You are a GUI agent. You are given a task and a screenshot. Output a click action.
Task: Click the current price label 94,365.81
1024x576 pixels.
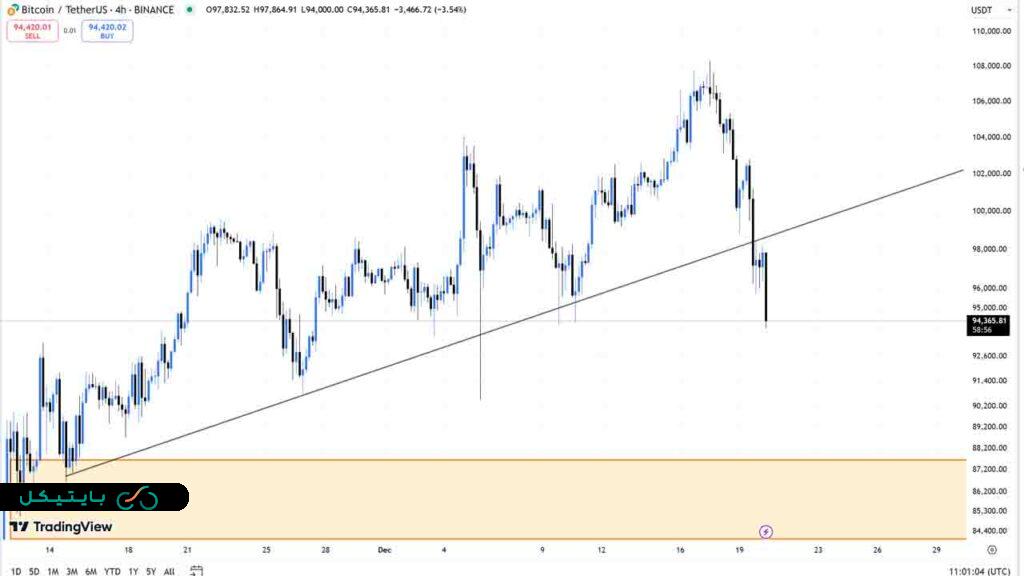[x=988, y=321]
